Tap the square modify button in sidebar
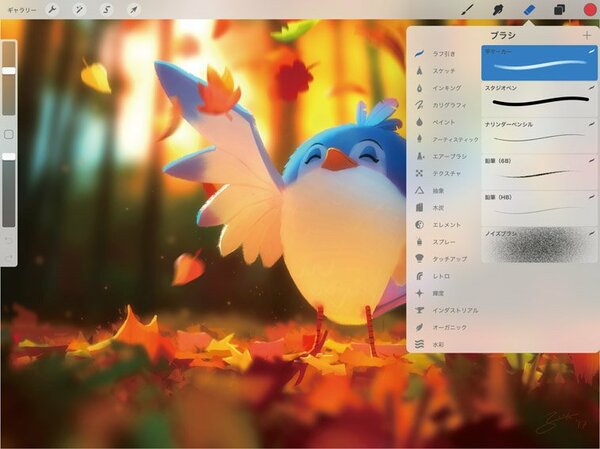This screenshot has height=449, width=600. (9, 134)
